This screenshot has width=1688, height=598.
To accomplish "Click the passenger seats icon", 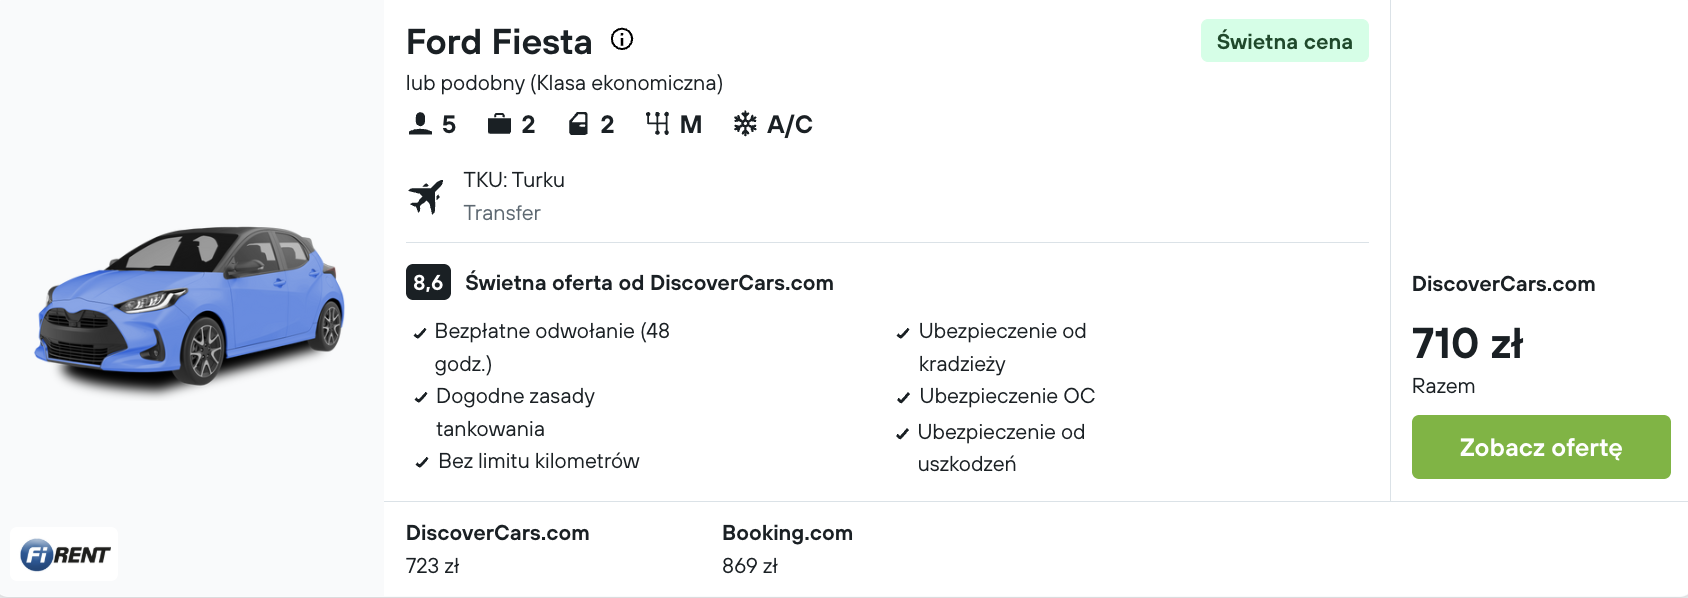I will pos(421,124).
